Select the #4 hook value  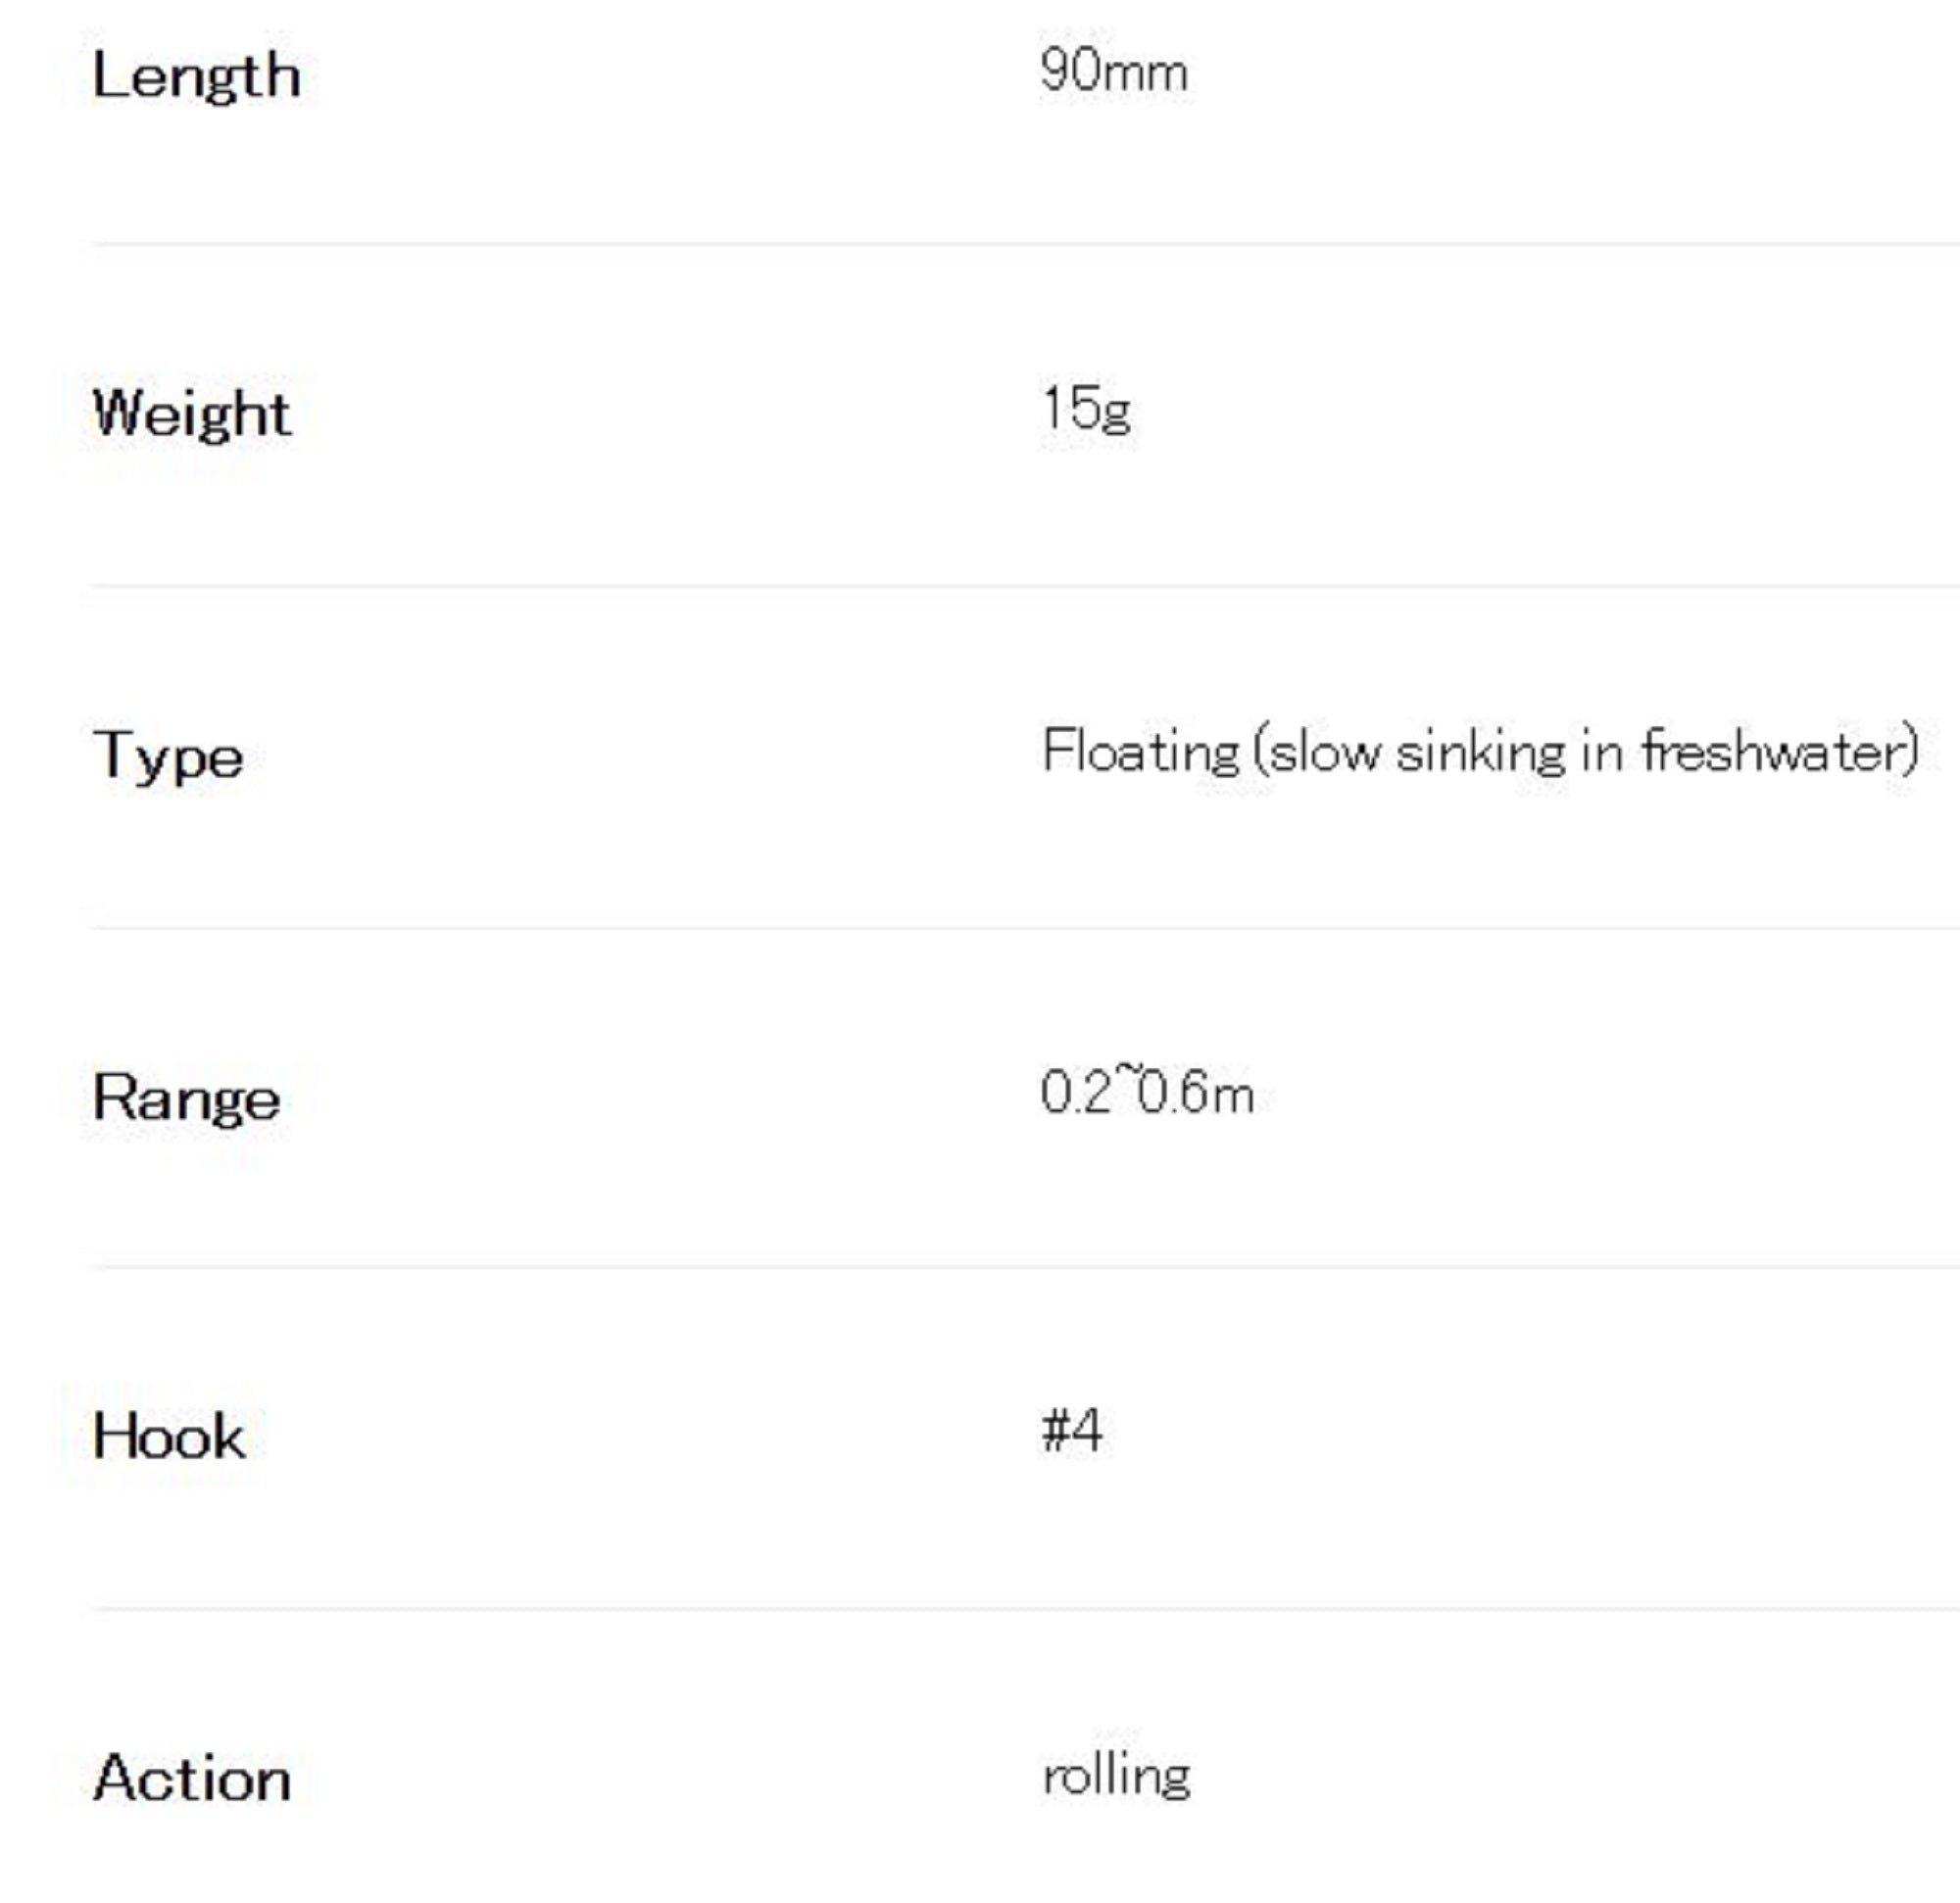(x=1071, y=1431)
